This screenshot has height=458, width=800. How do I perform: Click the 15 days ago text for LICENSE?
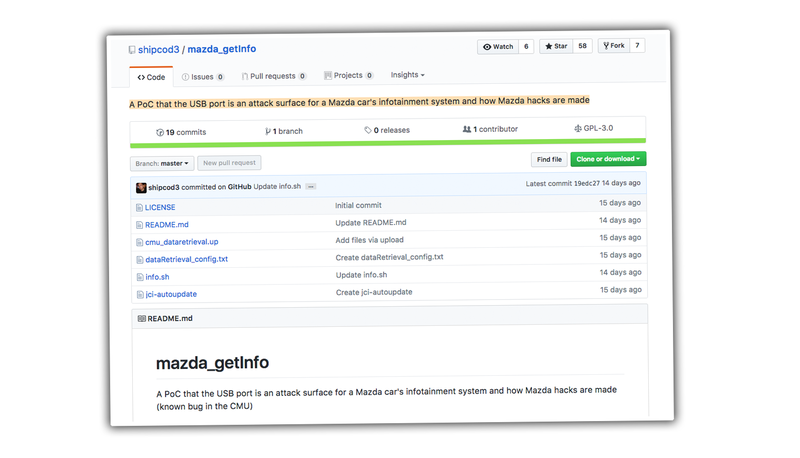[620, 203]
